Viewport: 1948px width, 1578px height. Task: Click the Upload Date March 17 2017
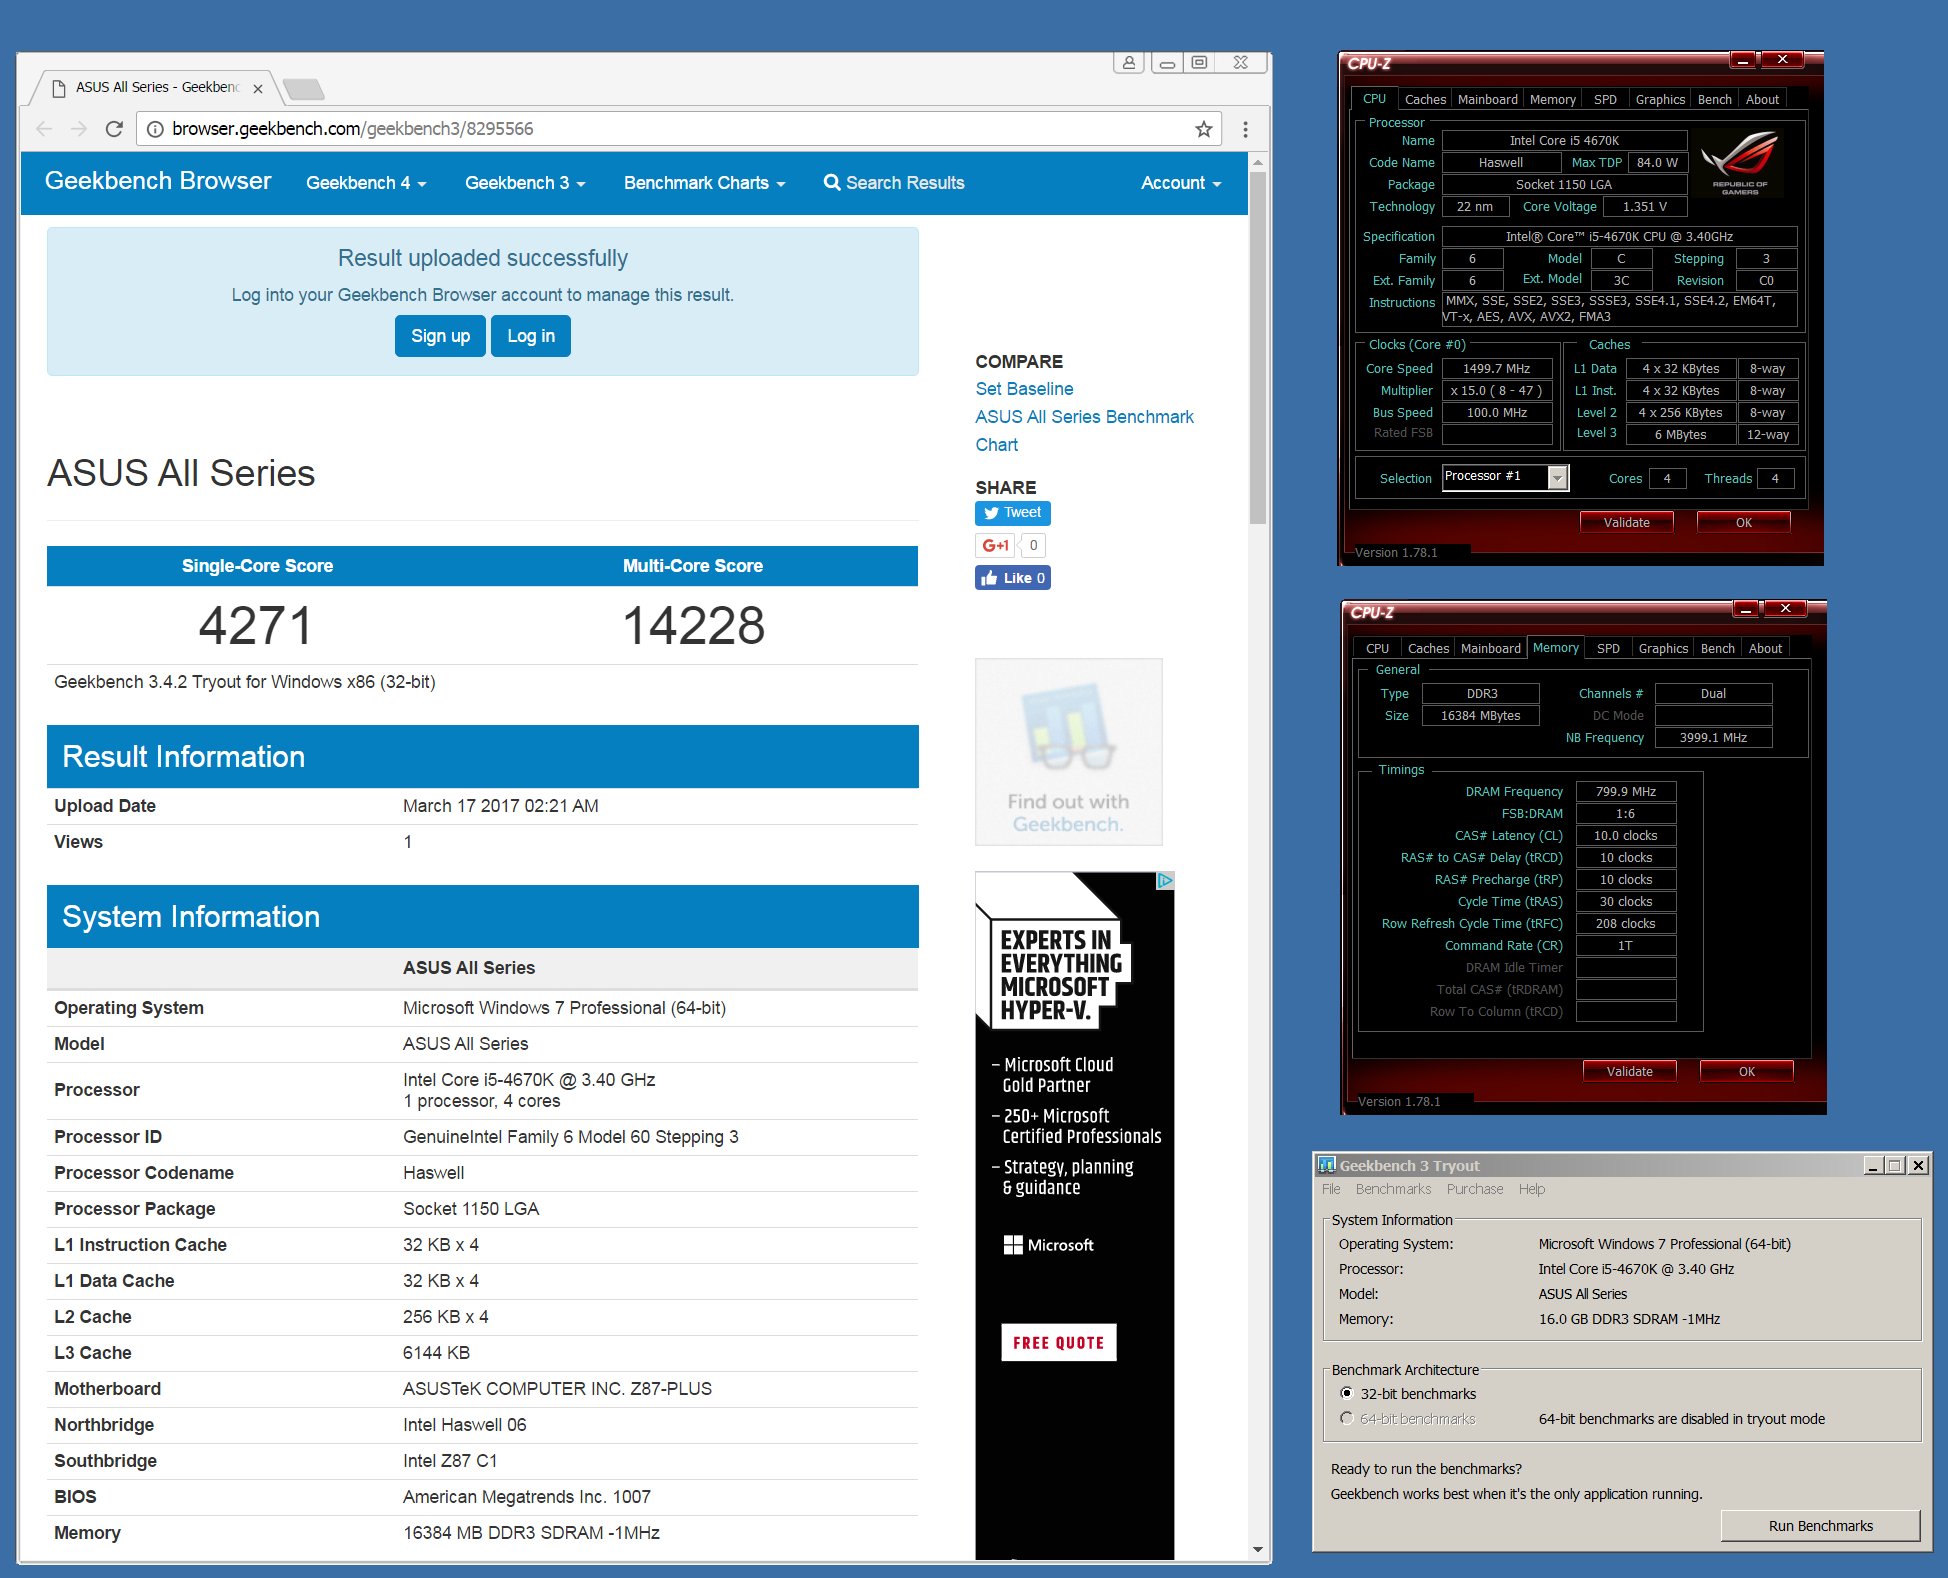tap(500, 806)
